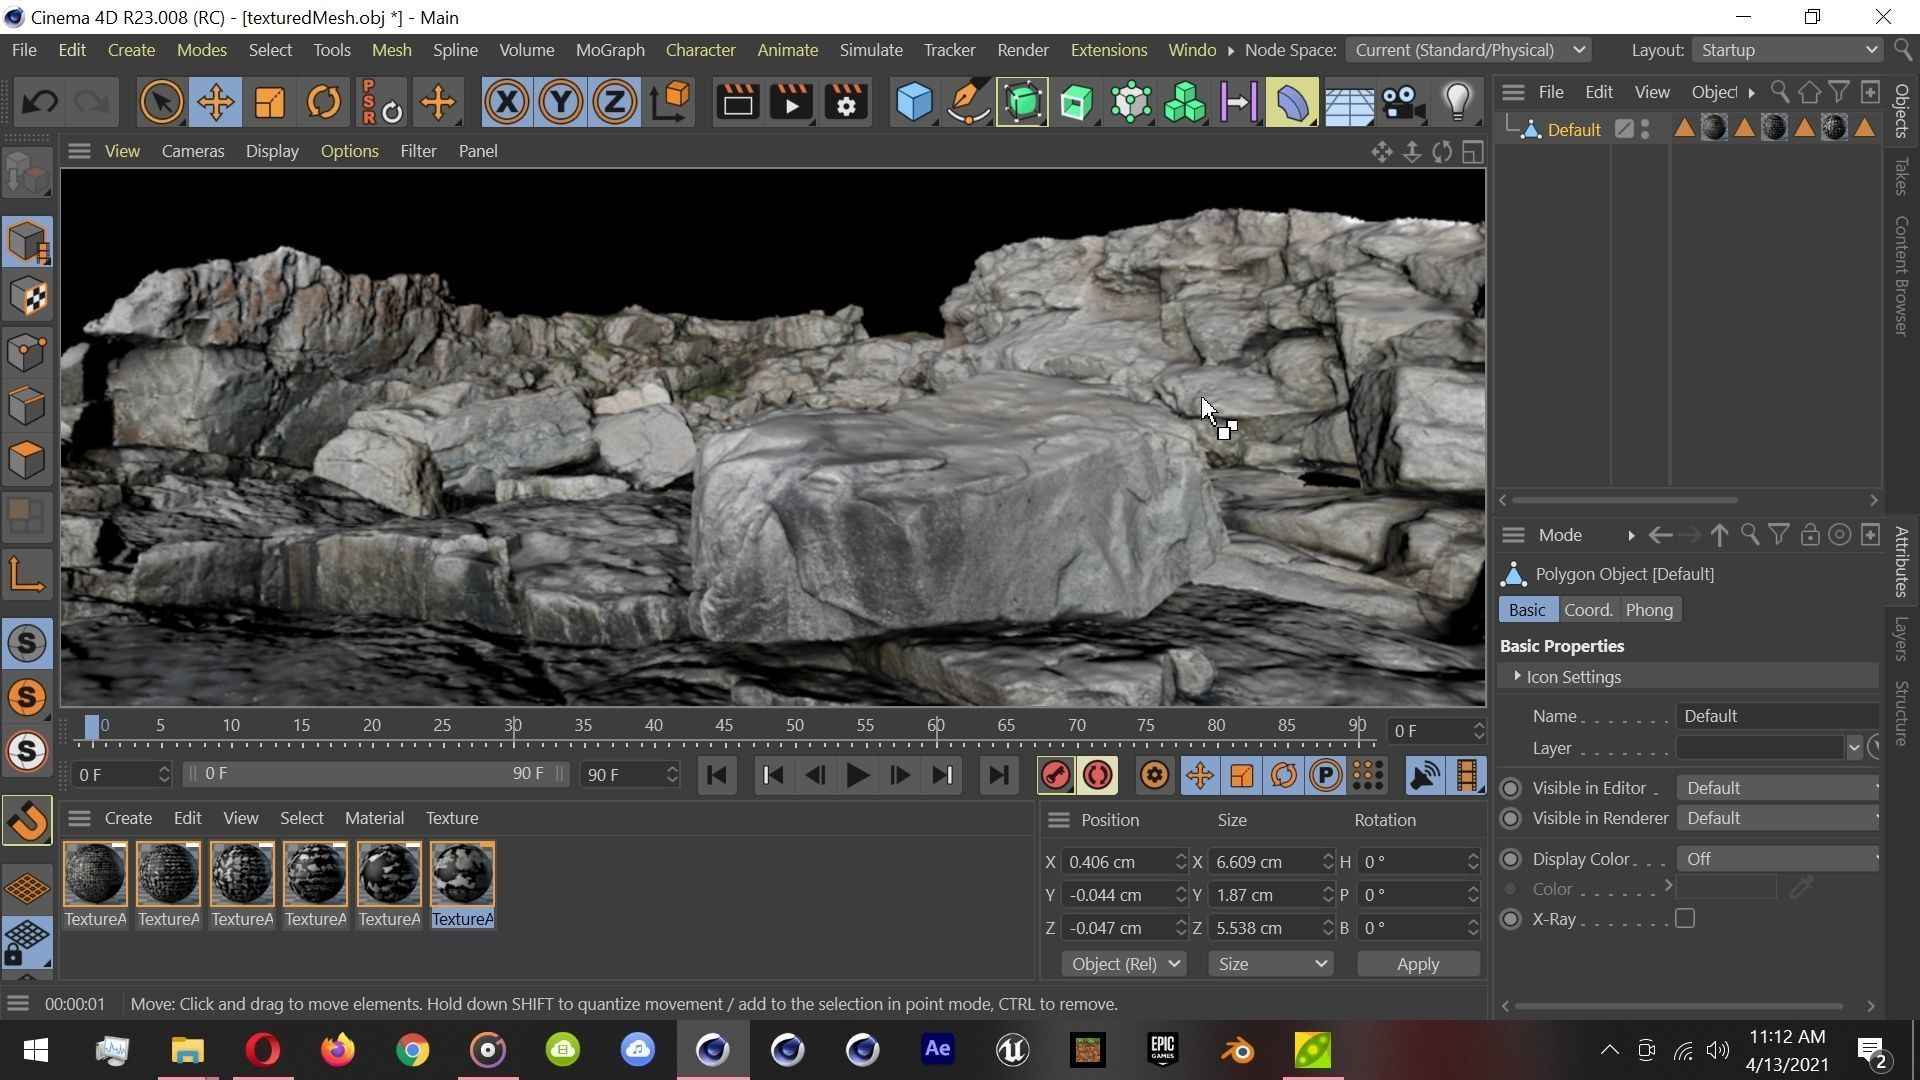Click the Play Forwards button
This screenshot has height=1080, width=1920.
tap(857, 775)
